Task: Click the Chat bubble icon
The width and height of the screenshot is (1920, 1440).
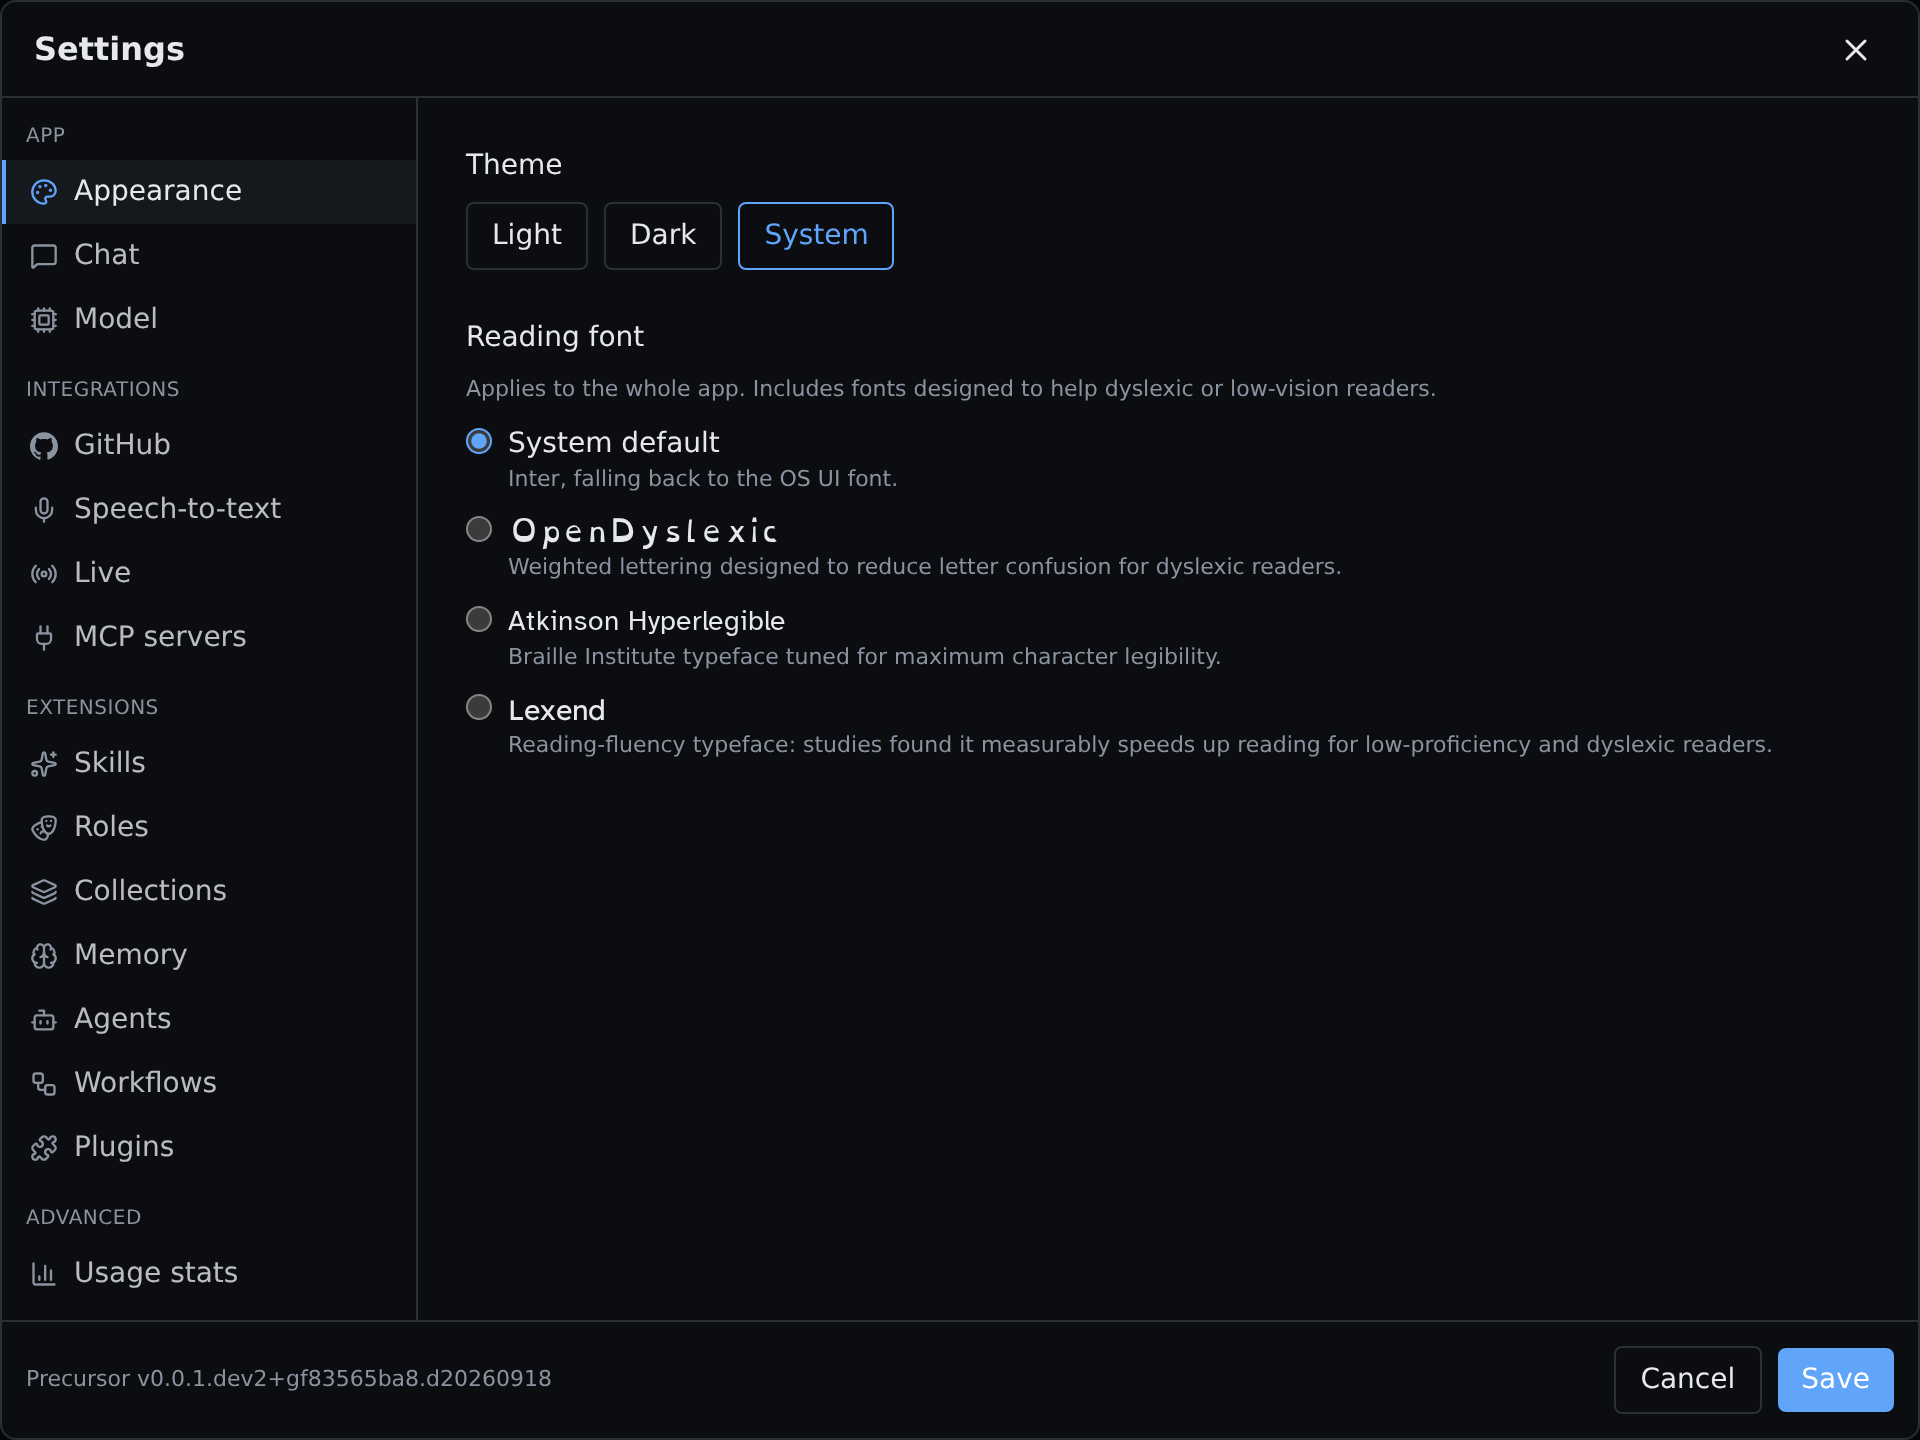Action: (44, 256)
